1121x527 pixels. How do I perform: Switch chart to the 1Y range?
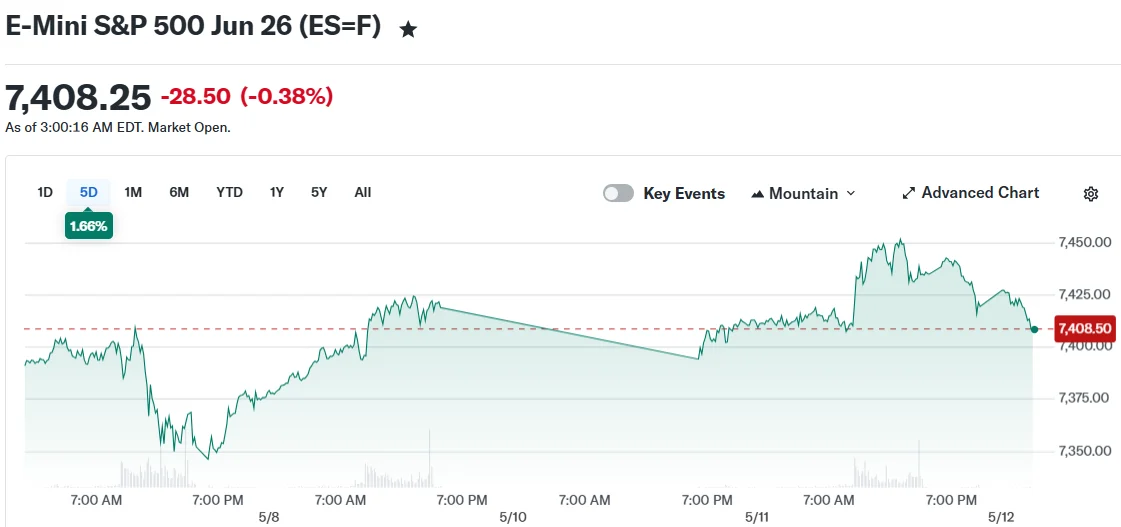(277, 192)
